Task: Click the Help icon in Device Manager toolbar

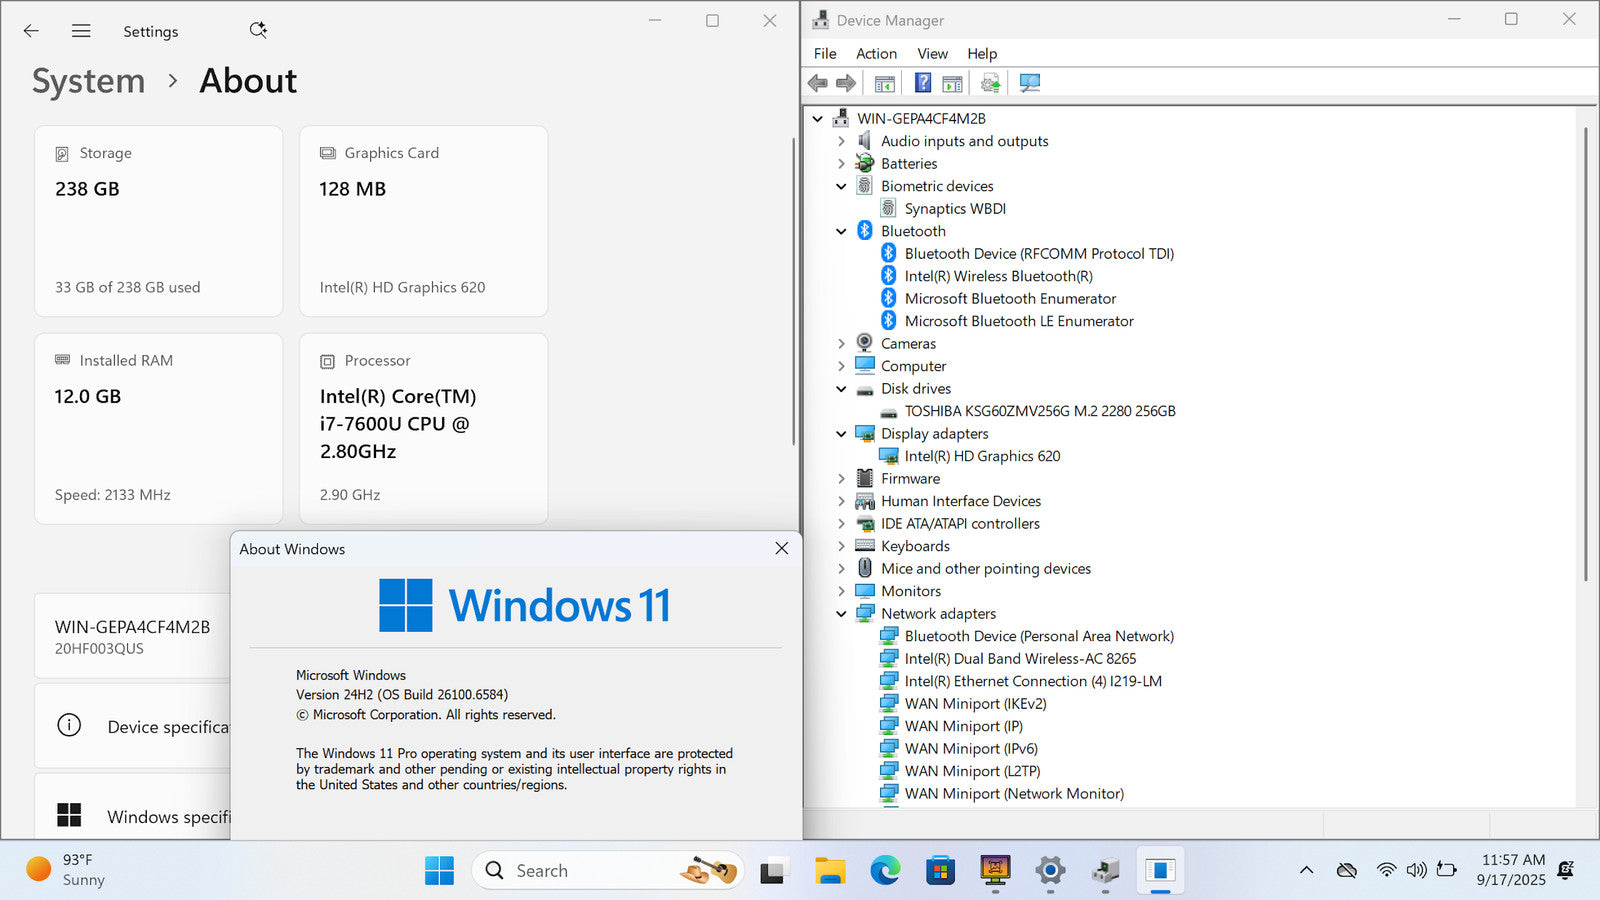Action: [922, 83]
